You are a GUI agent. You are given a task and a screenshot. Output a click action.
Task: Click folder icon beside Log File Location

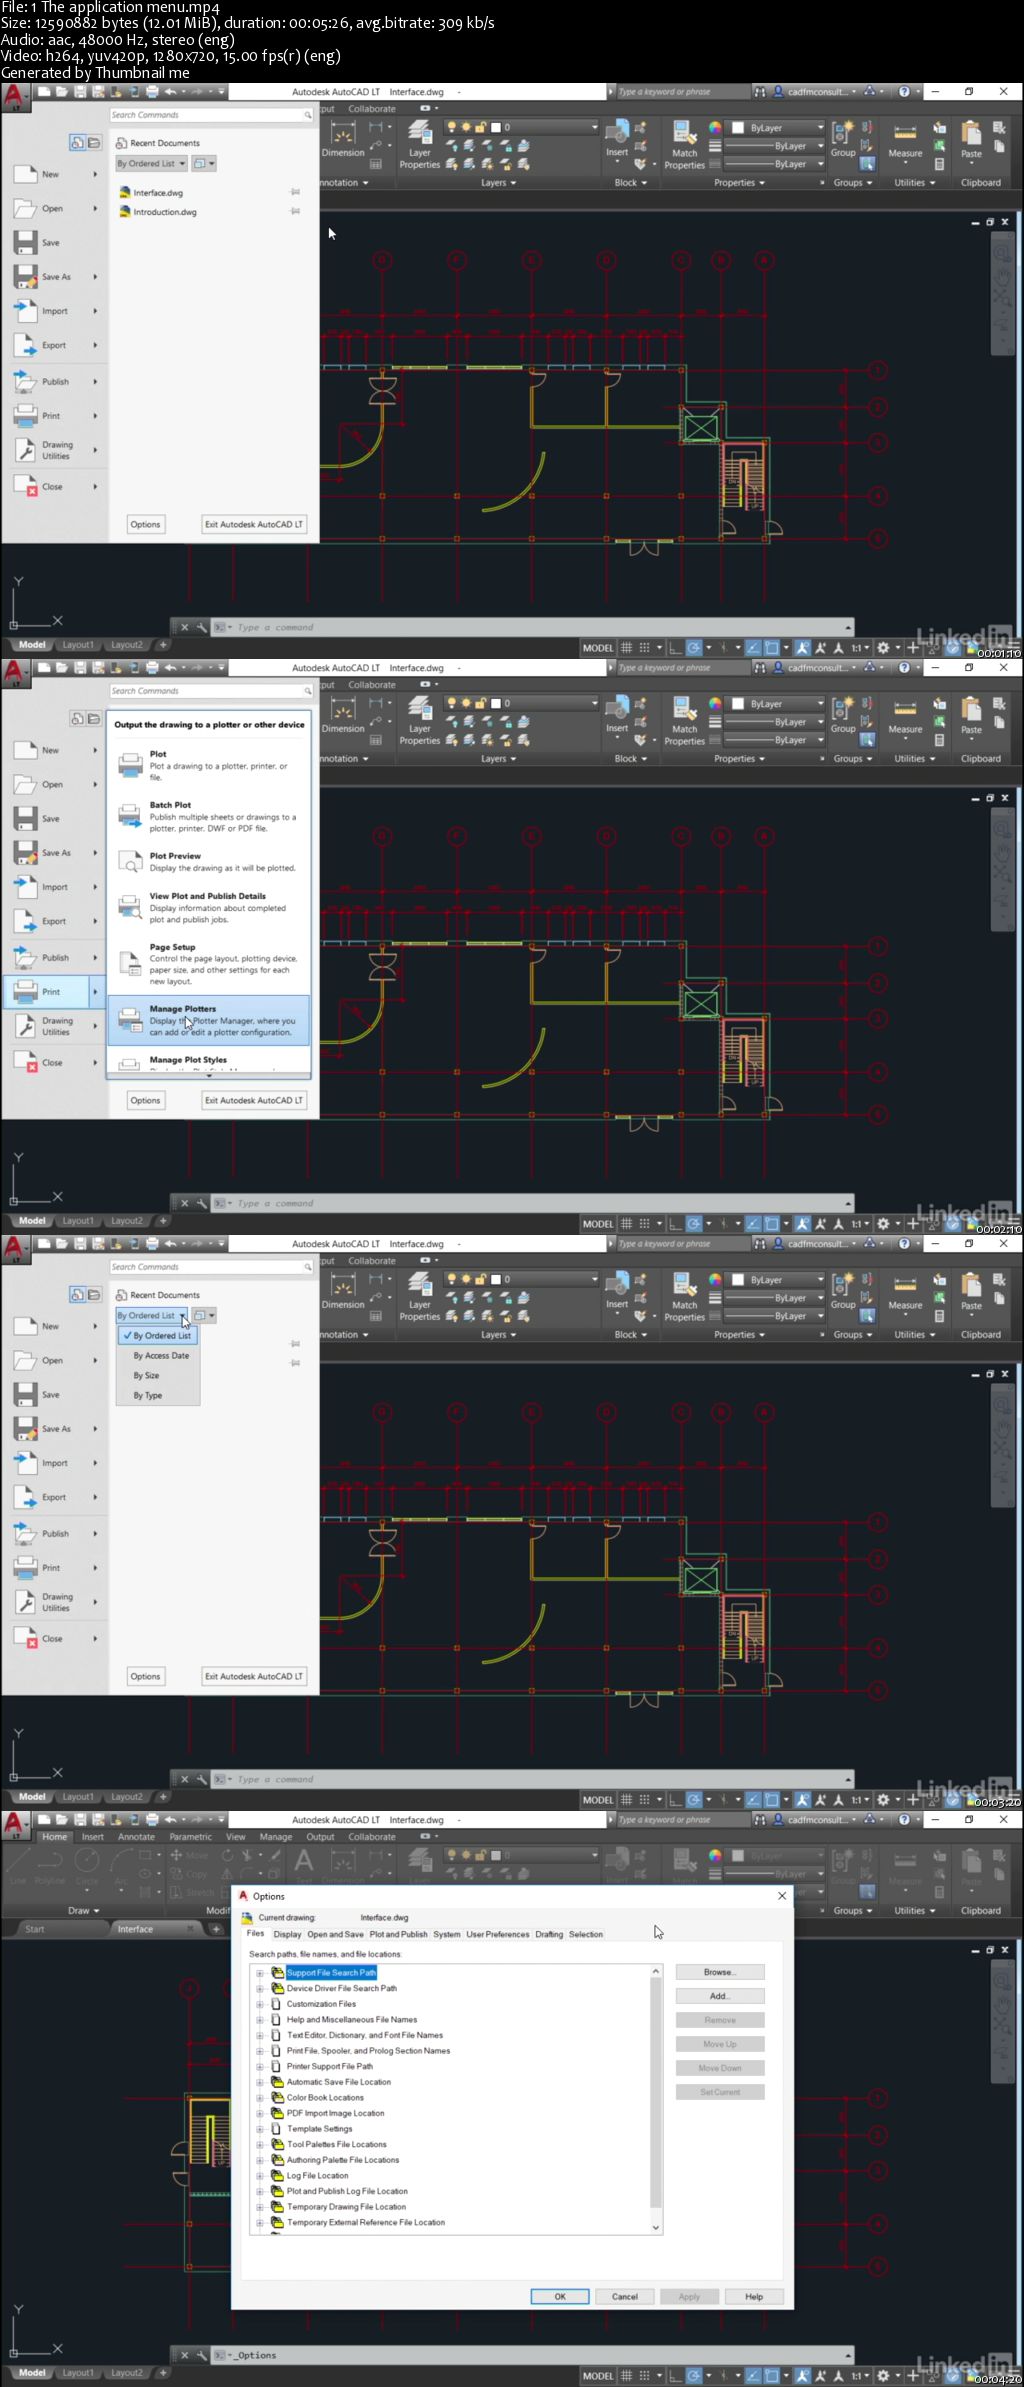click(278, 2176)
